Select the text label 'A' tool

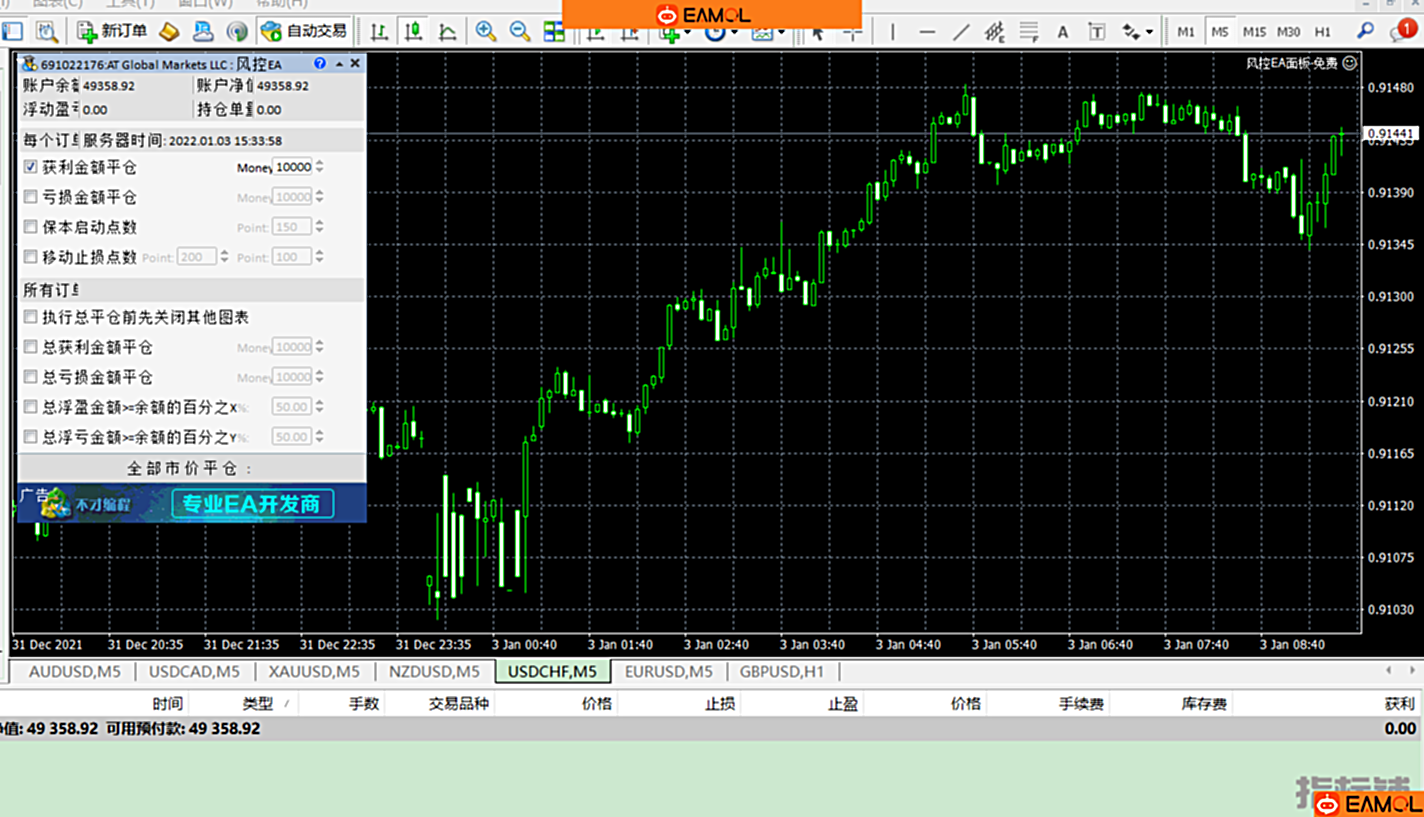(1063, 32)
